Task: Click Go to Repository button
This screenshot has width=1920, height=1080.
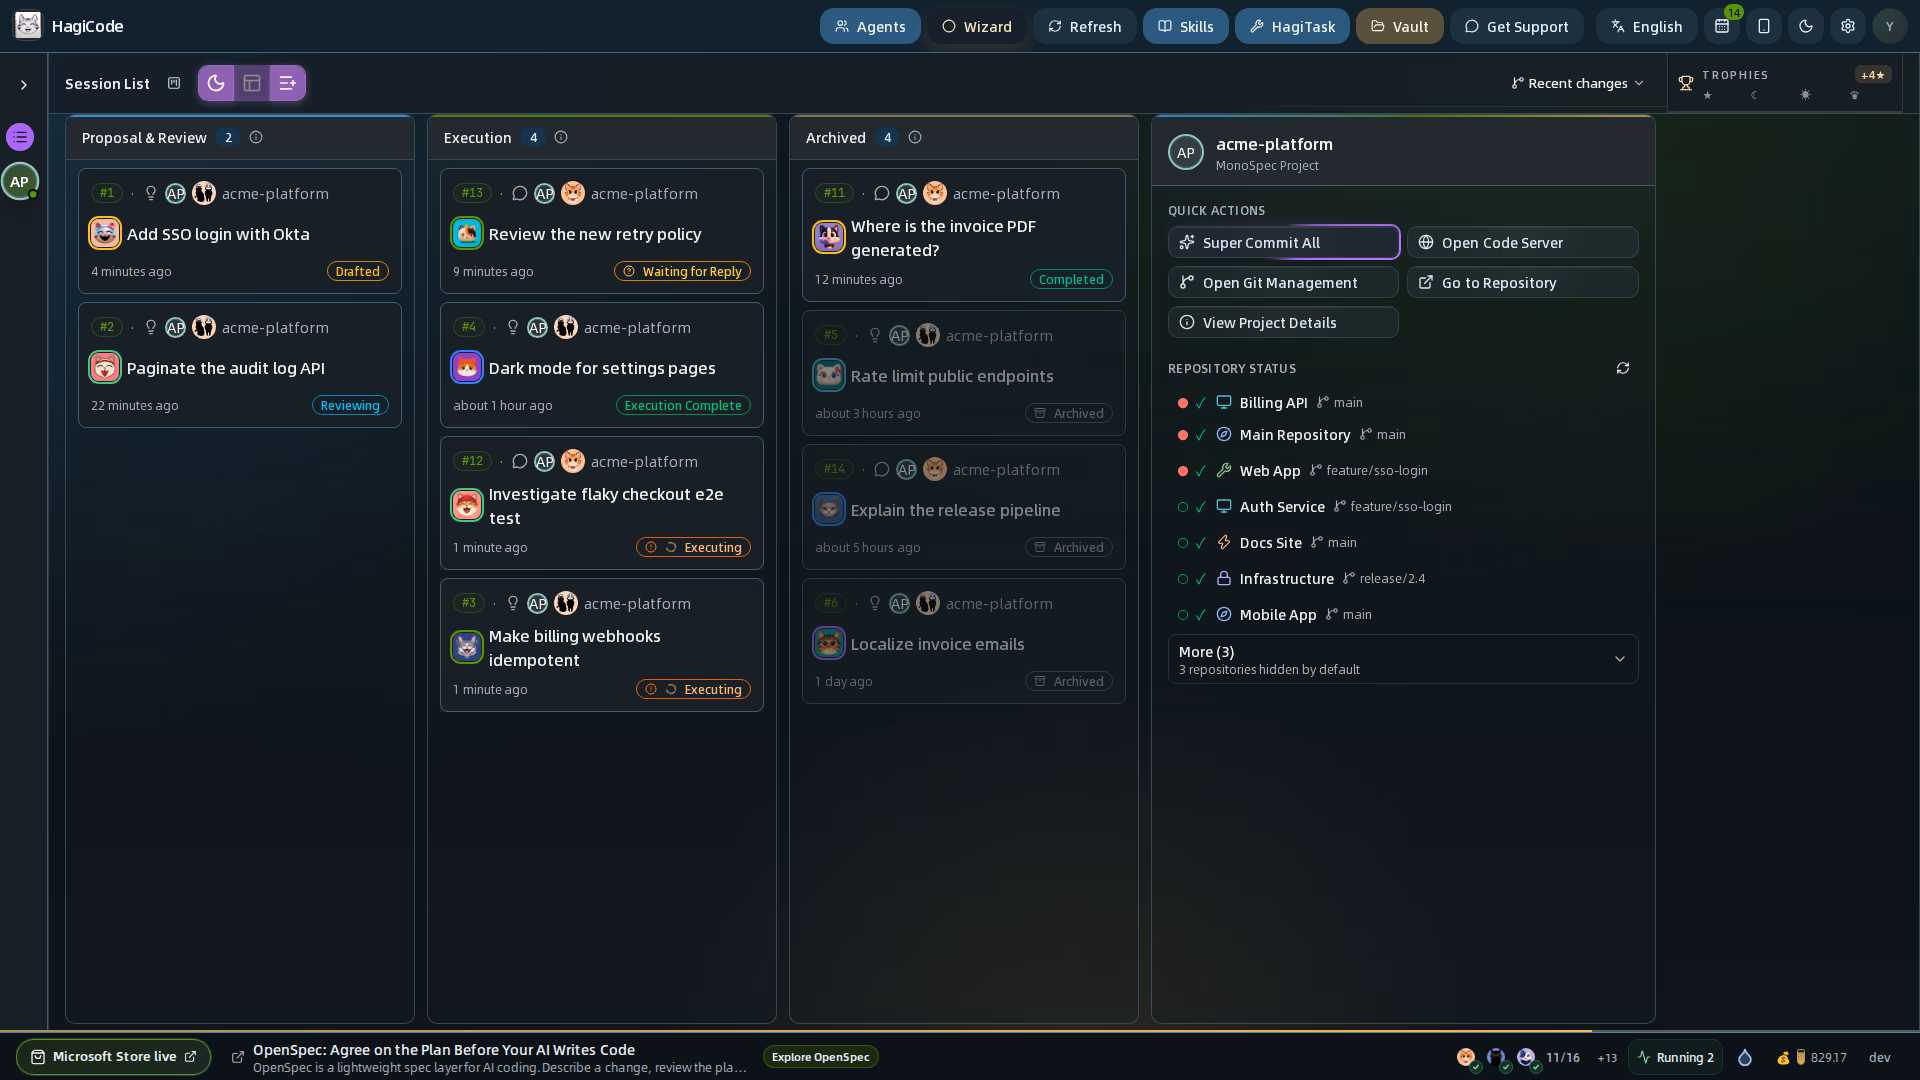Action: tap(1522, 282)
